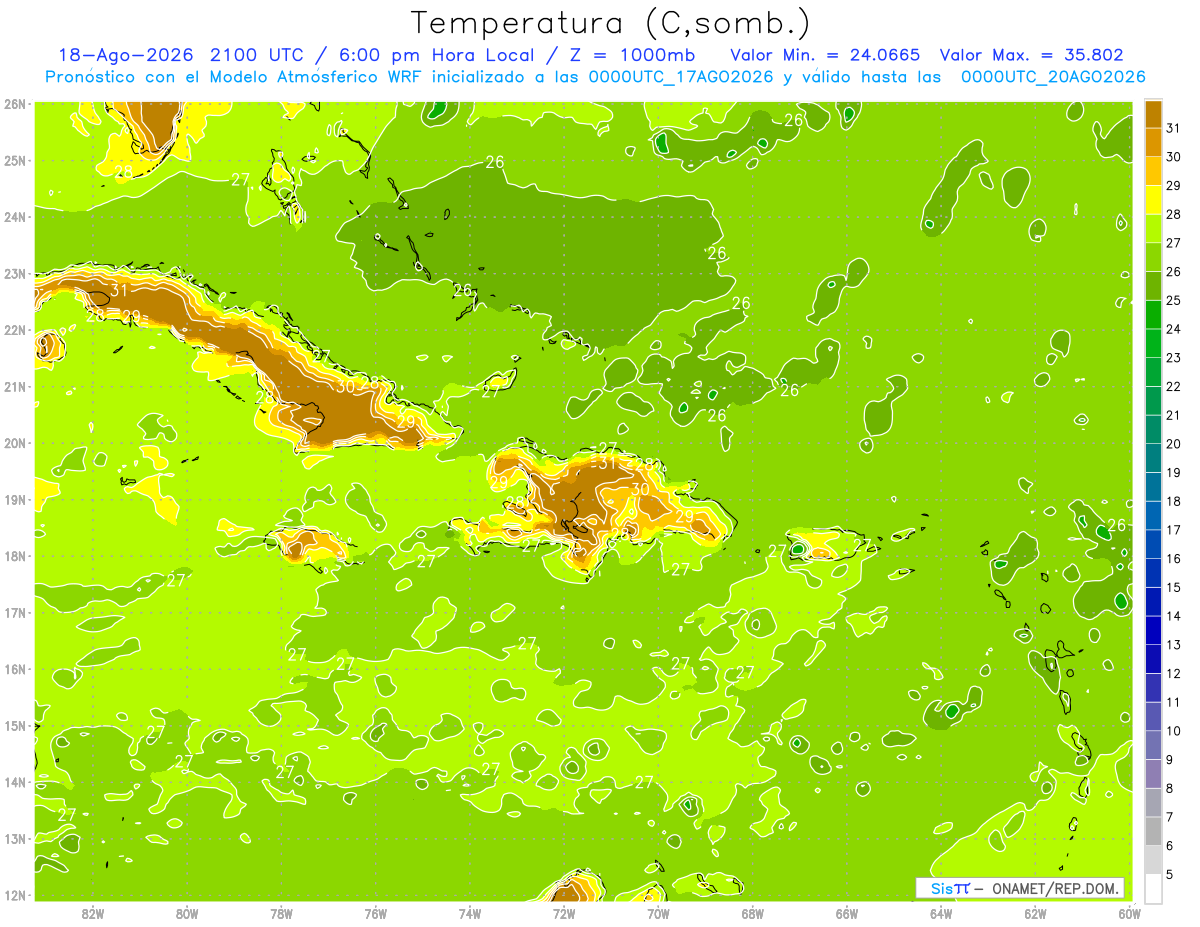Click the date text '18-Ago-2026'
1200x927 pixels.
pos(125,56)
